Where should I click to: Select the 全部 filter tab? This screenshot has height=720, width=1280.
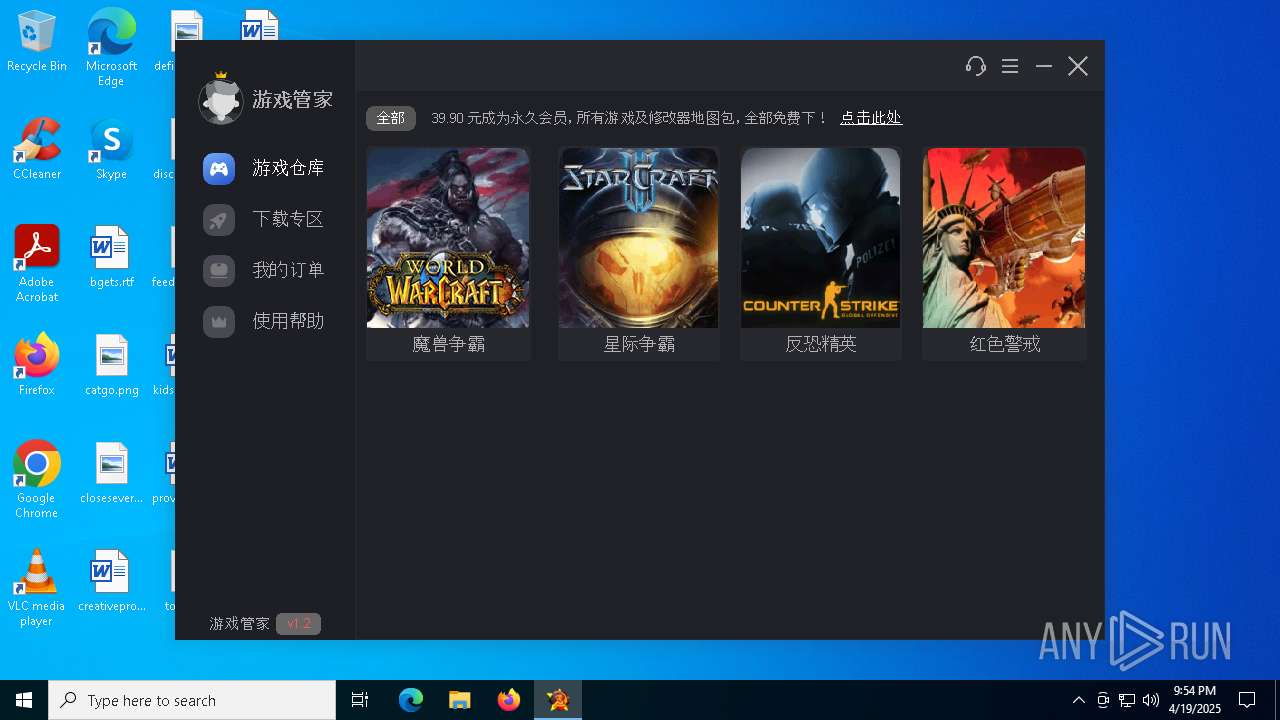click(x=390, y=118)
